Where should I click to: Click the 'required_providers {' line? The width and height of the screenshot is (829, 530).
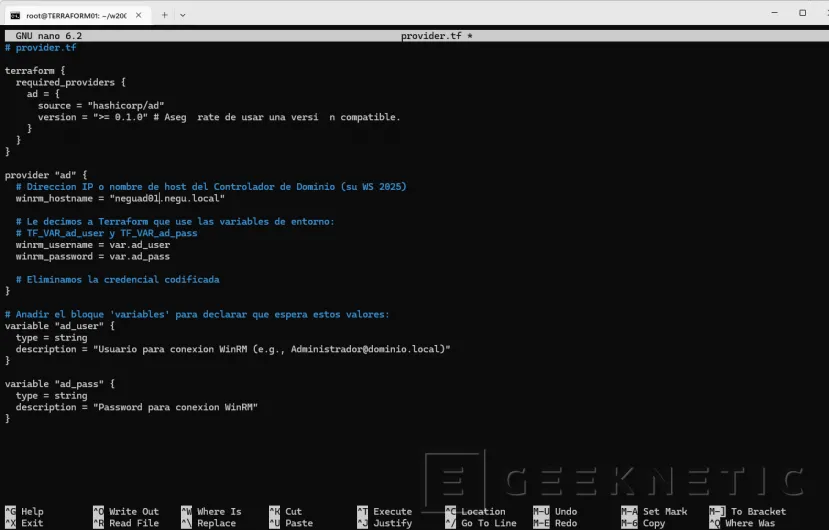[x=71, y=82]
